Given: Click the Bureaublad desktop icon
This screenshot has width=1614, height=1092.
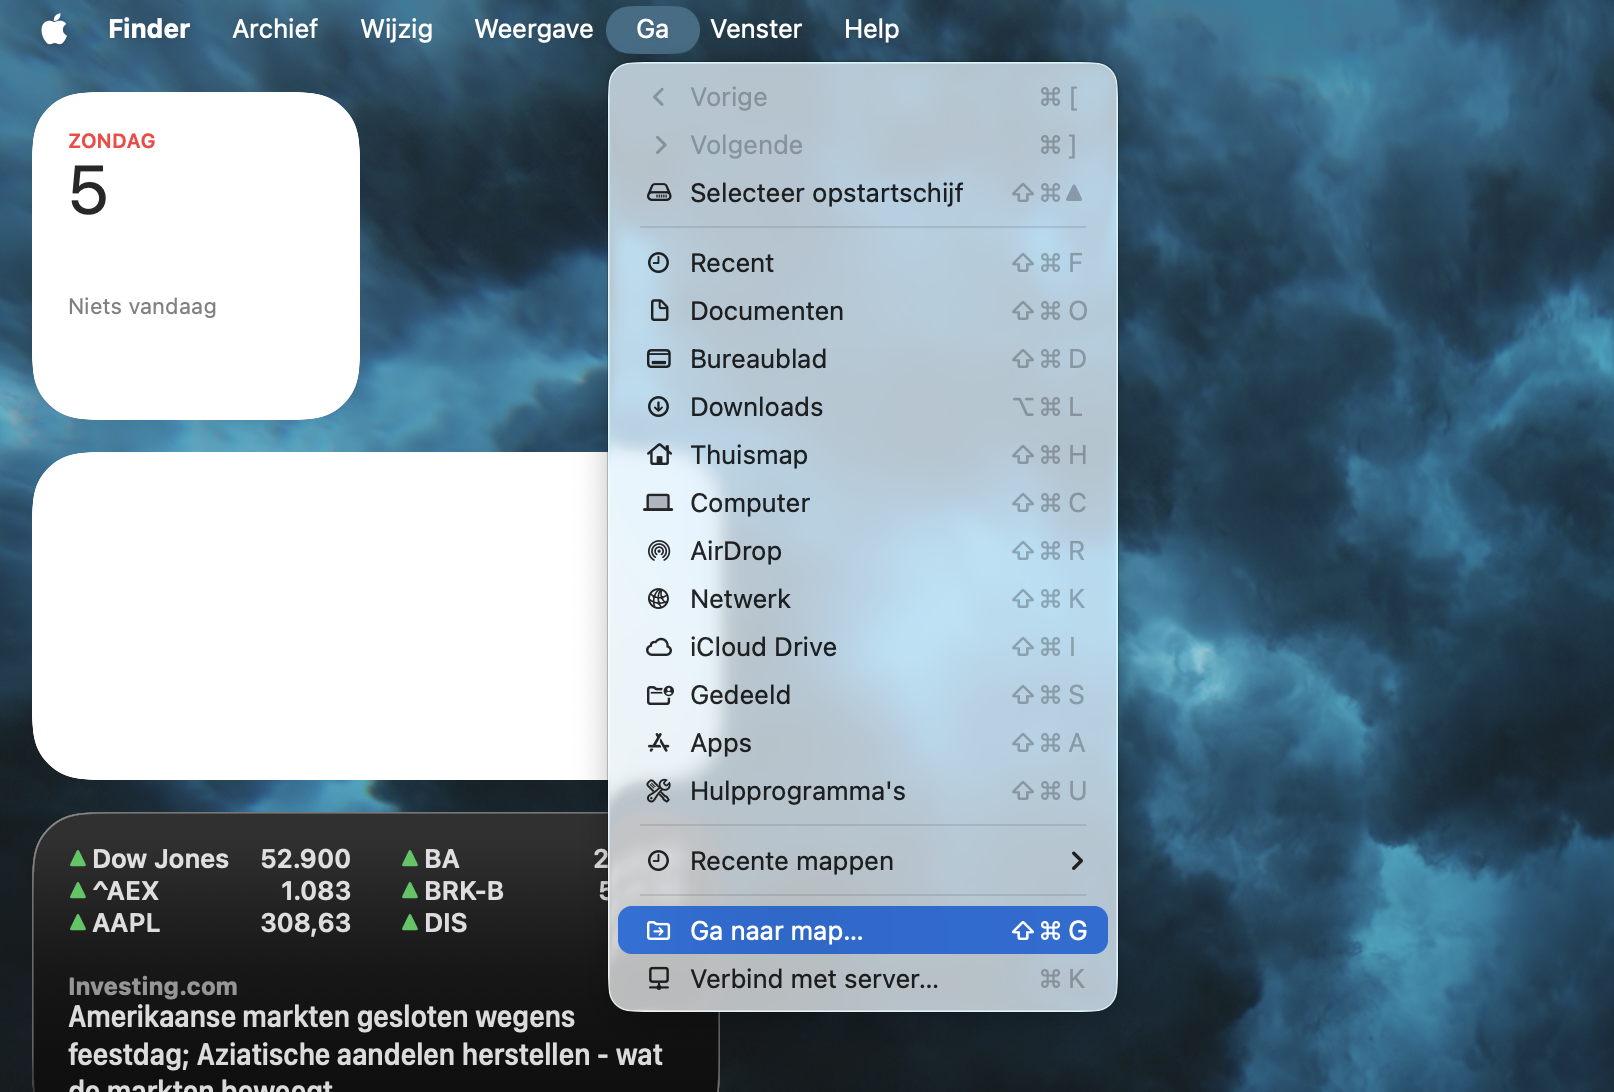Looking at the screenshot, I should click(x=658, y=359).
